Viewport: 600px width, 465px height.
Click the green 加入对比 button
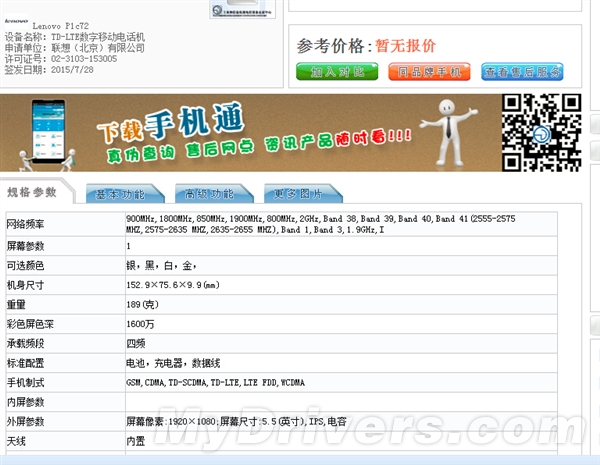[x=337, y=72]
